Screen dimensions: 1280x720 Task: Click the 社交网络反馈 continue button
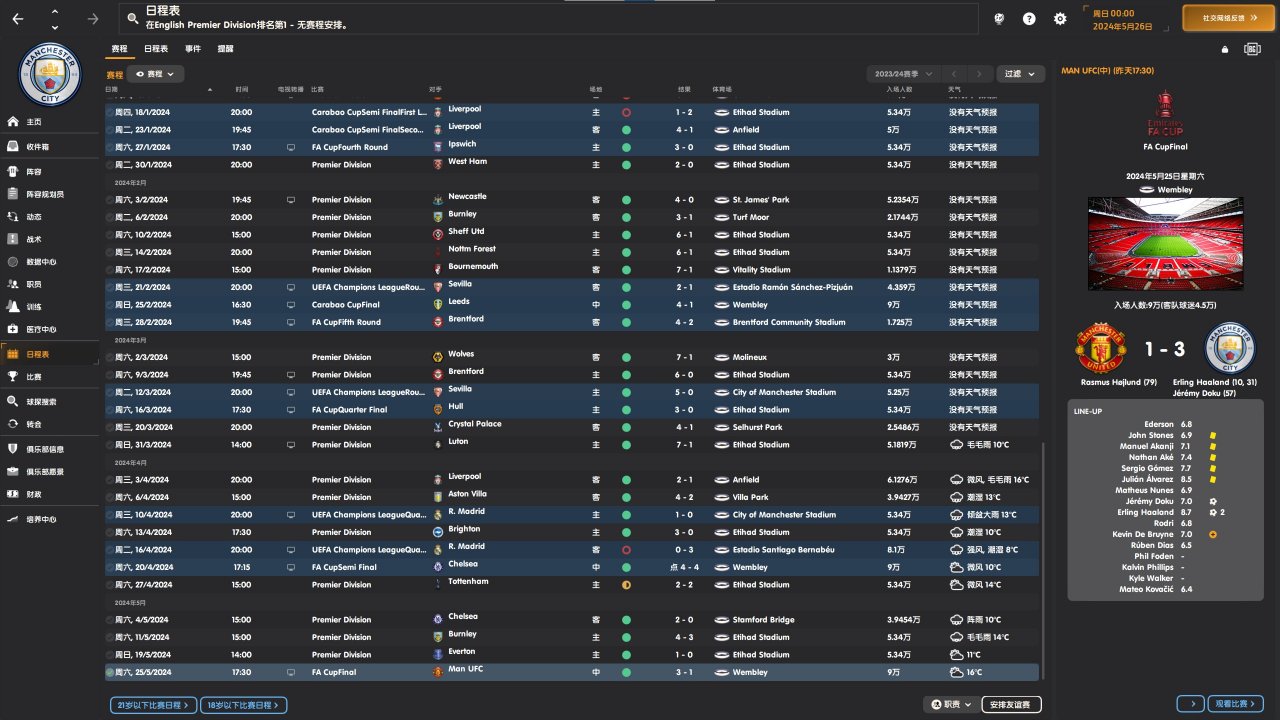coord(1228,18)
